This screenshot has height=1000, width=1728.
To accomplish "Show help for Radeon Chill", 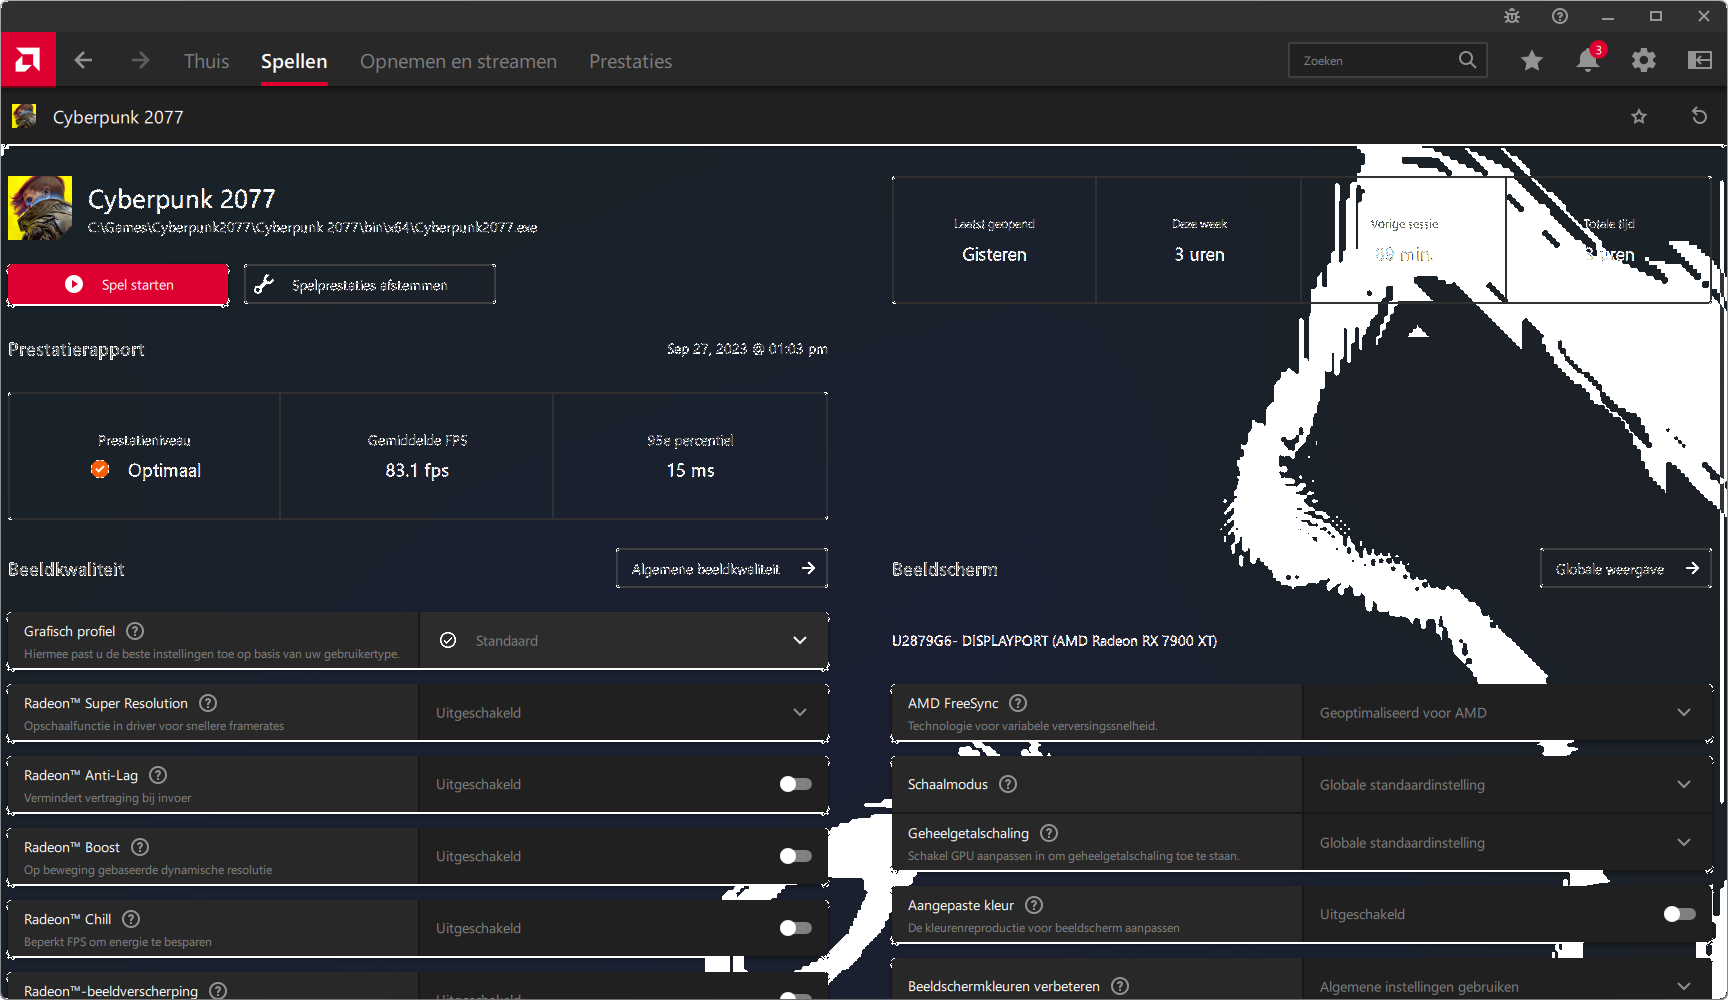I will (x=131, y=919).
